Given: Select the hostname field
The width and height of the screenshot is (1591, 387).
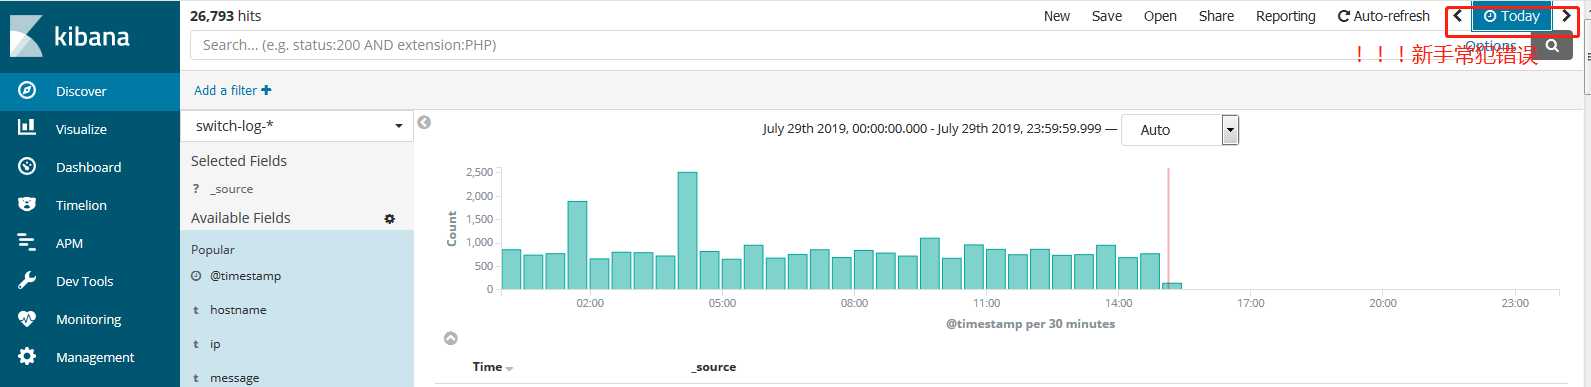Looking at the screenshot, I should pyautogui.click(x=238, y=310).
